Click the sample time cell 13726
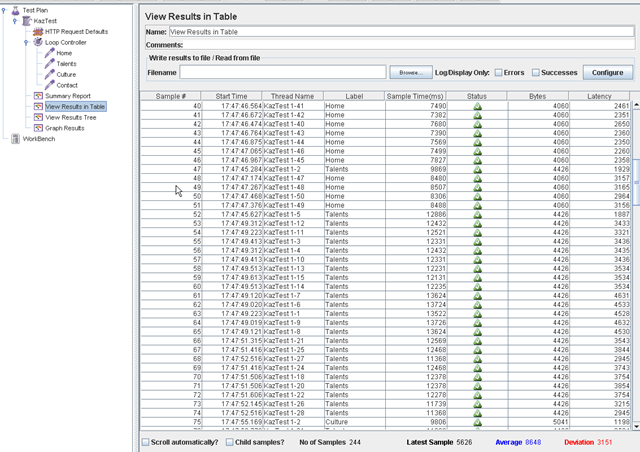The image size is (640, 452). point(416,323)
